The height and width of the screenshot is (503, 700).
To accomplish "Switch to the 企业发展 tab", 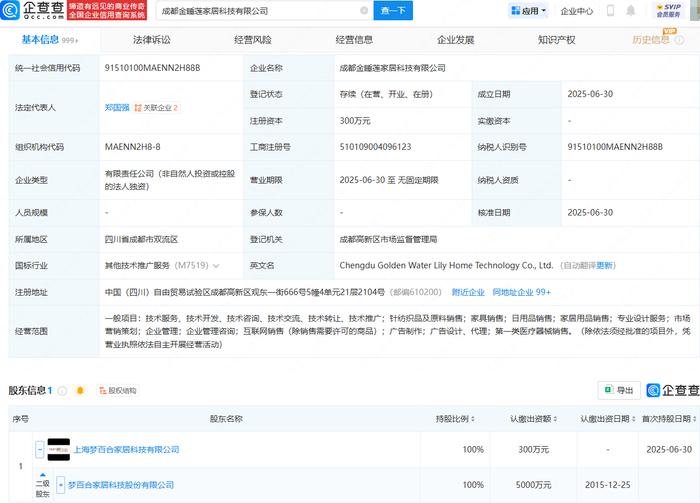I will pos(455,40).
